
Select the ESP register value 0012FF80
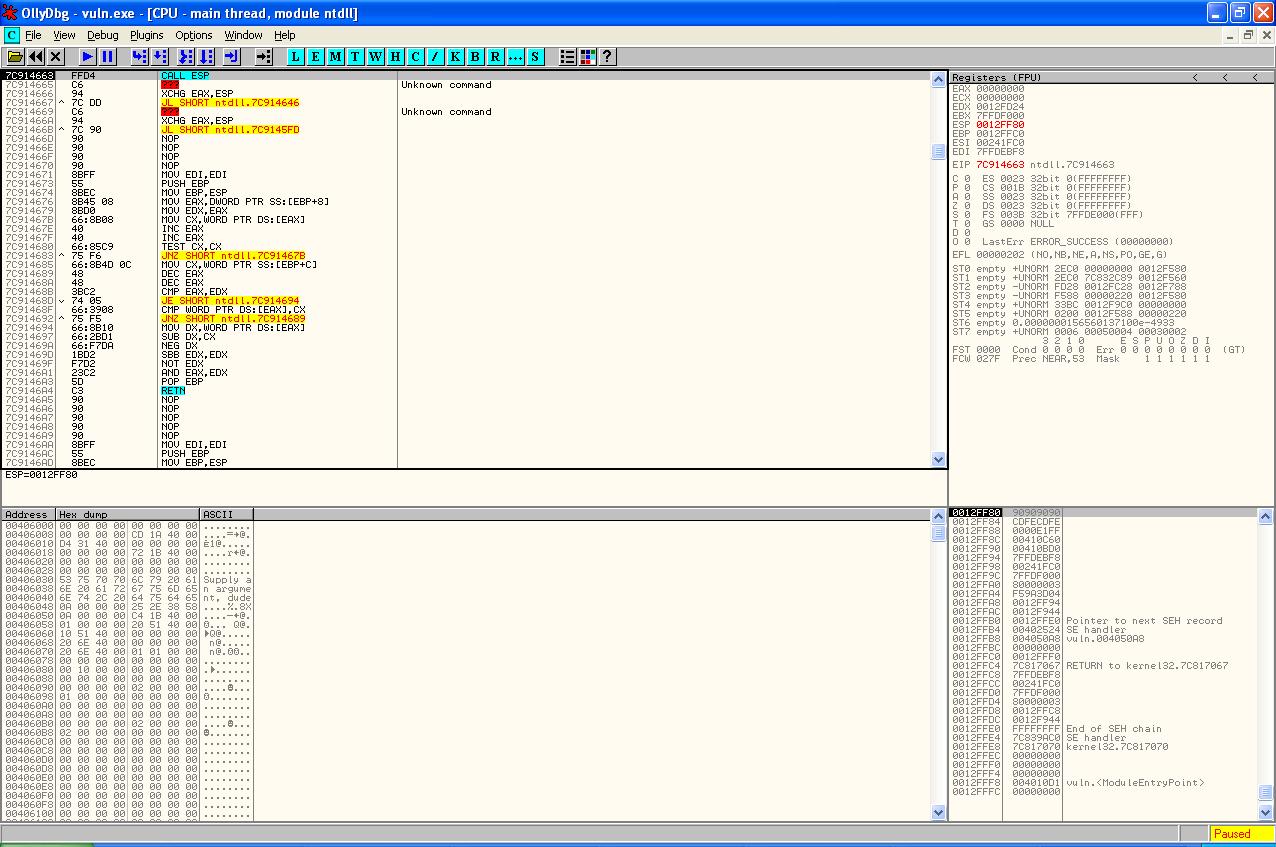[x=1000, y=125]
